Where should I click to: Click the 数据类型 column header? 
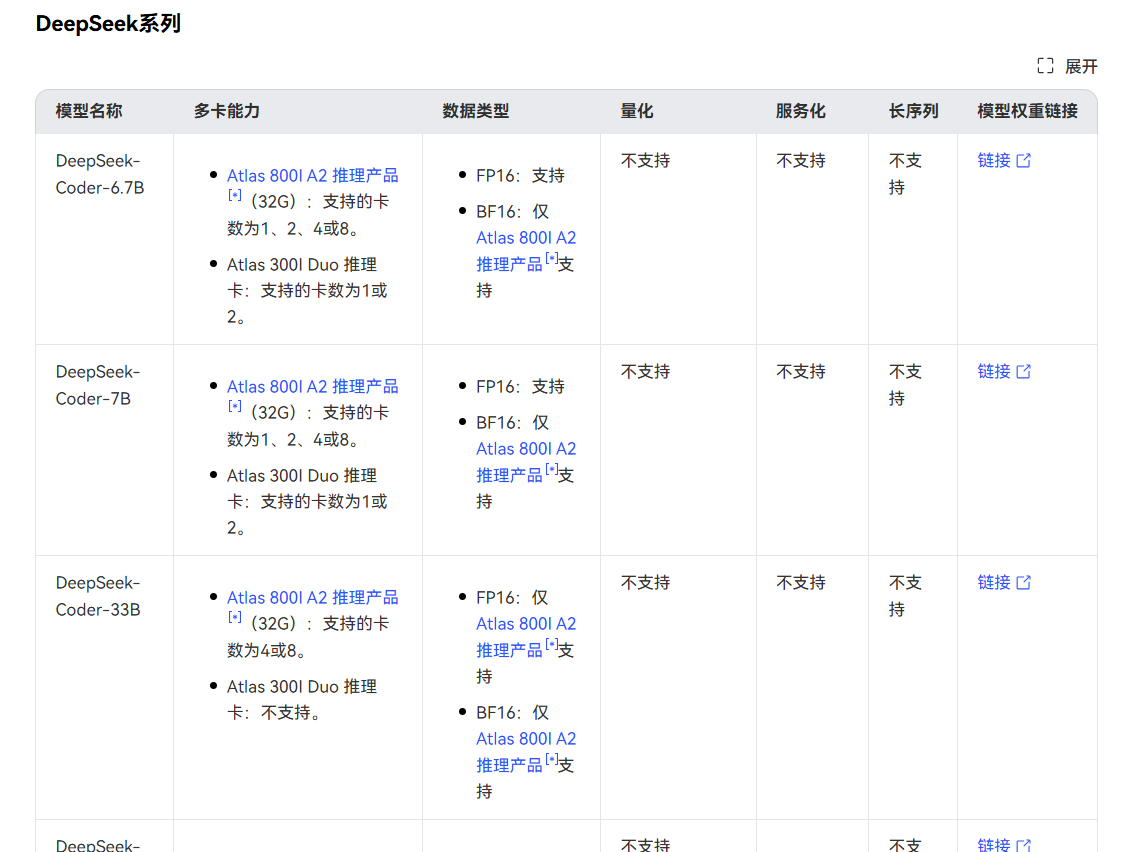(476, 111)
